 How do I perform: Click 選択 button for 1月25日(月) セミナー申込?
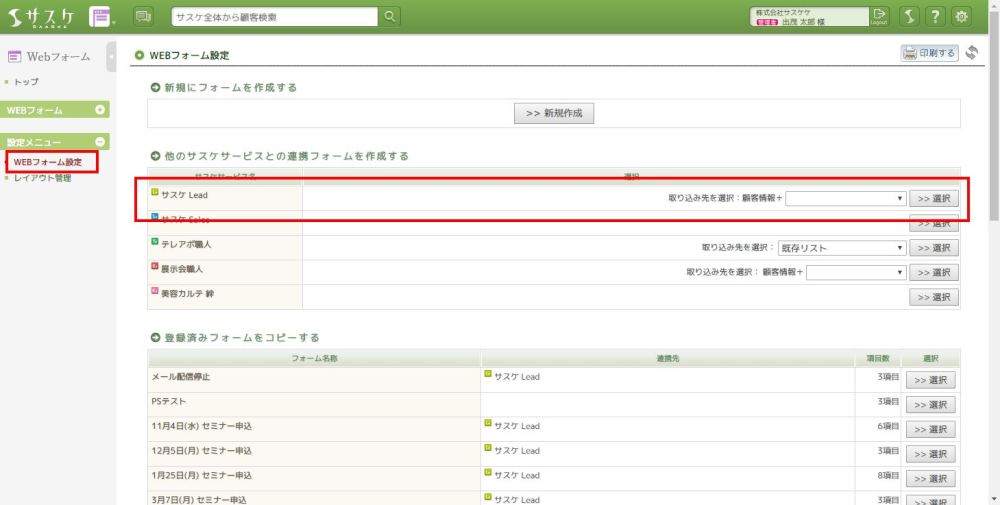coord(930,479)
